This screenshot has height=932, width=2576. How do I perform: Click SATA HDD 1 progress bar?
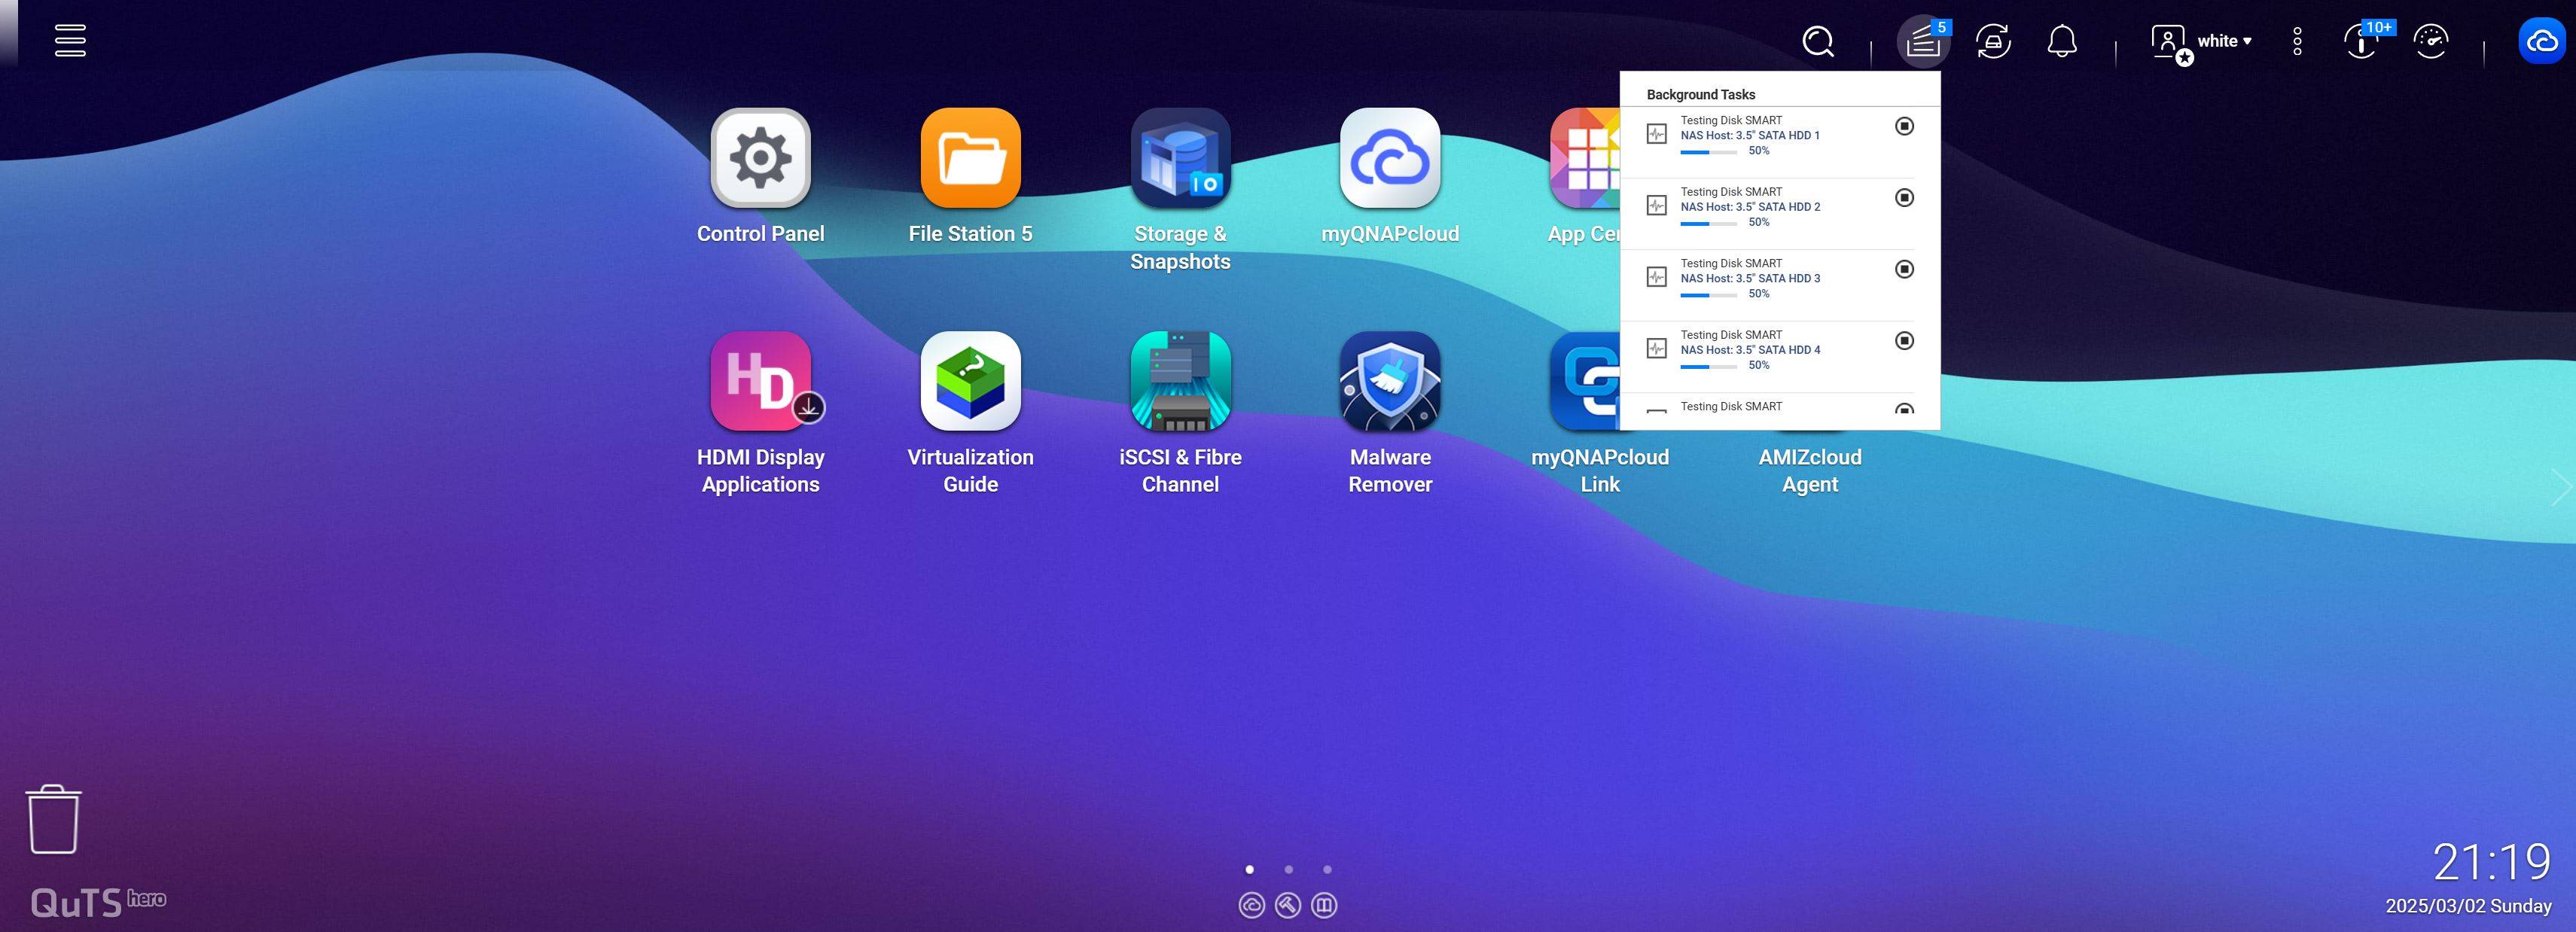tap(1708, 152)
